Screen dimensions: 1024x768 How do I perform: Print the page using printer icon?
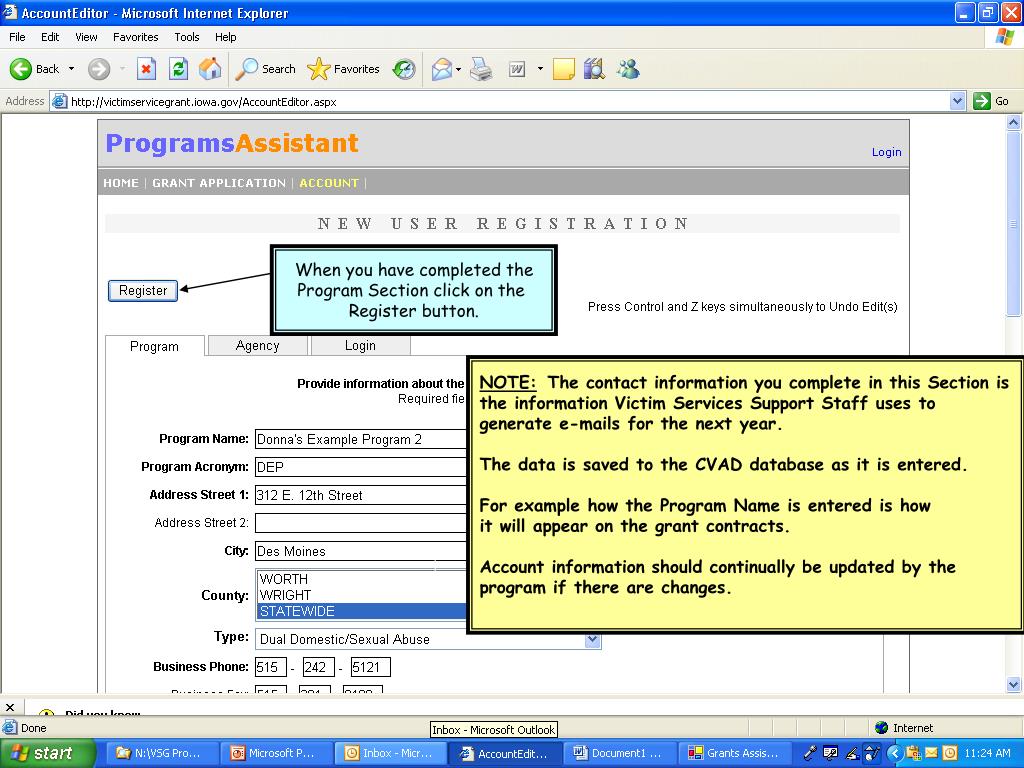[481, 69]
